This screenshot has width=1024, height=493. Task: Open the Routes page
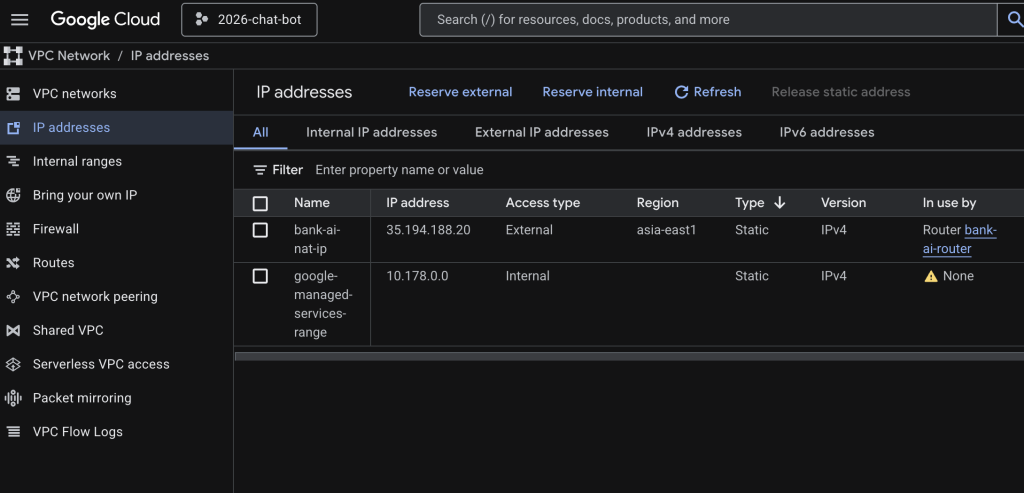54,263
